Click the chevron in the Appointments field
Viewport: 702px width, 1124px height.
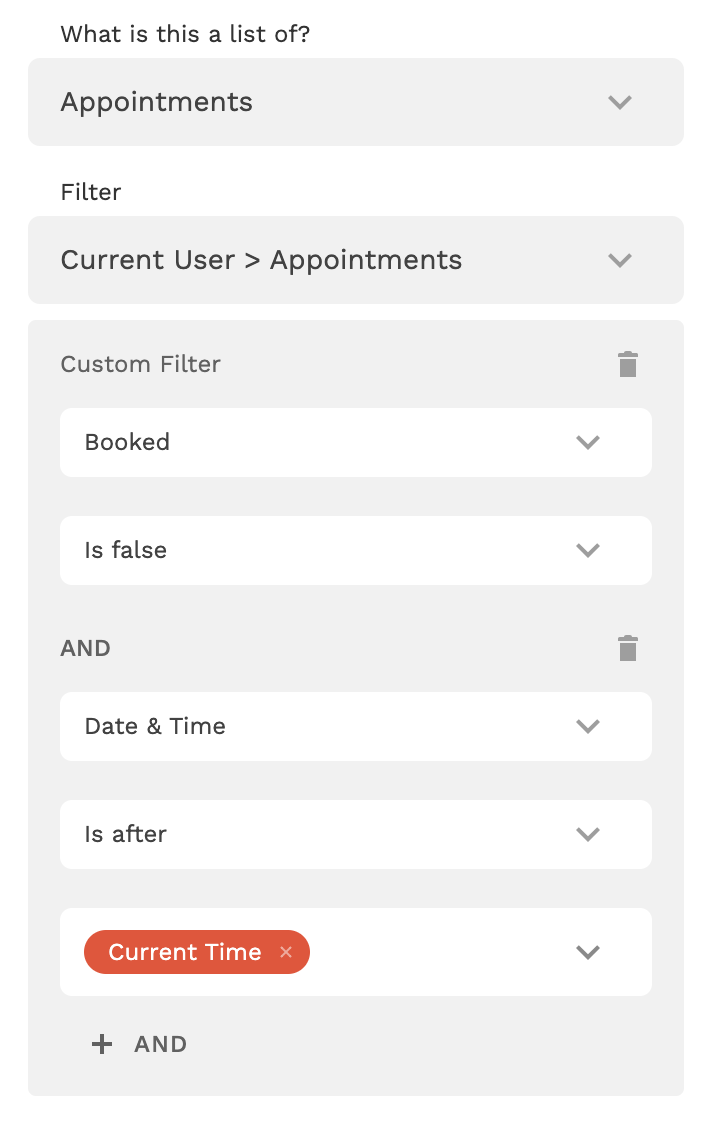[620, 102]
